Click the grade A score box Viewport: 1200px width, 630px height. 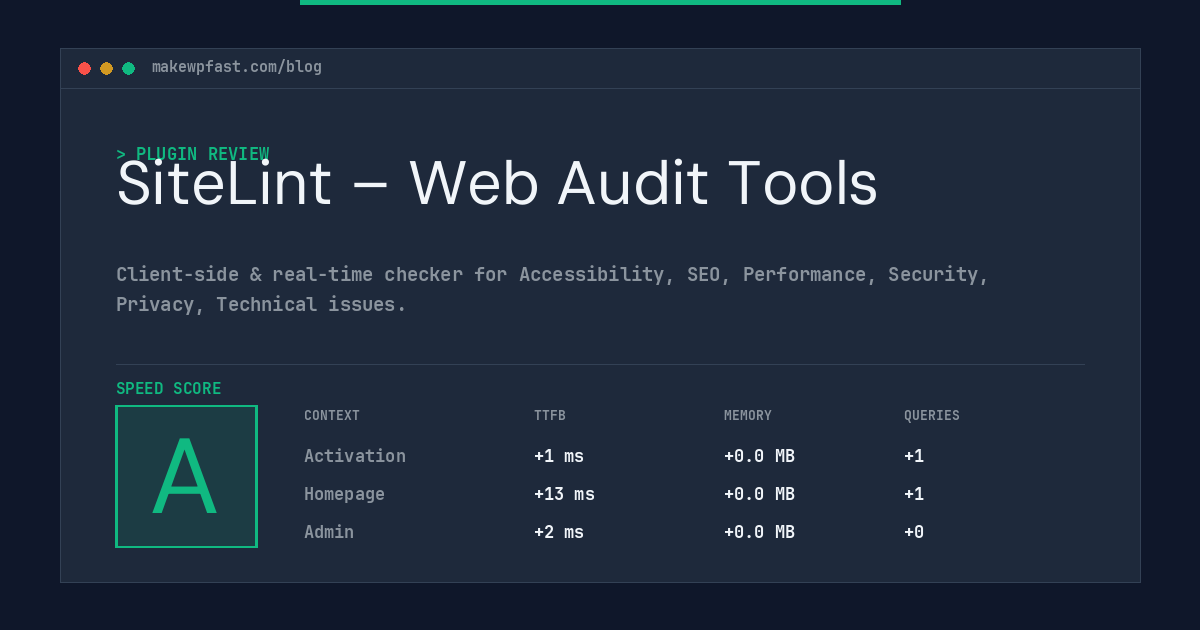click(187, 476)
